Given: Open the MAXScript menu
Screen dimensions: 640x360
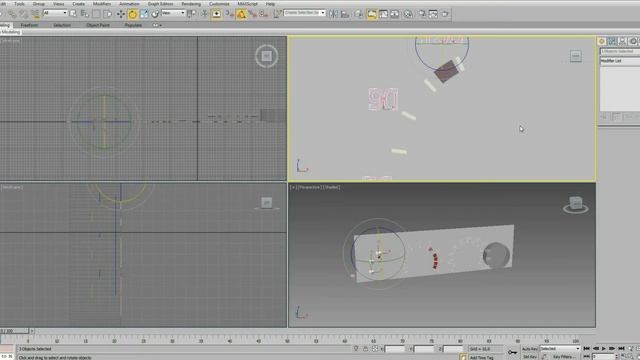Looking at the screenshot, I should coord(248,4).
